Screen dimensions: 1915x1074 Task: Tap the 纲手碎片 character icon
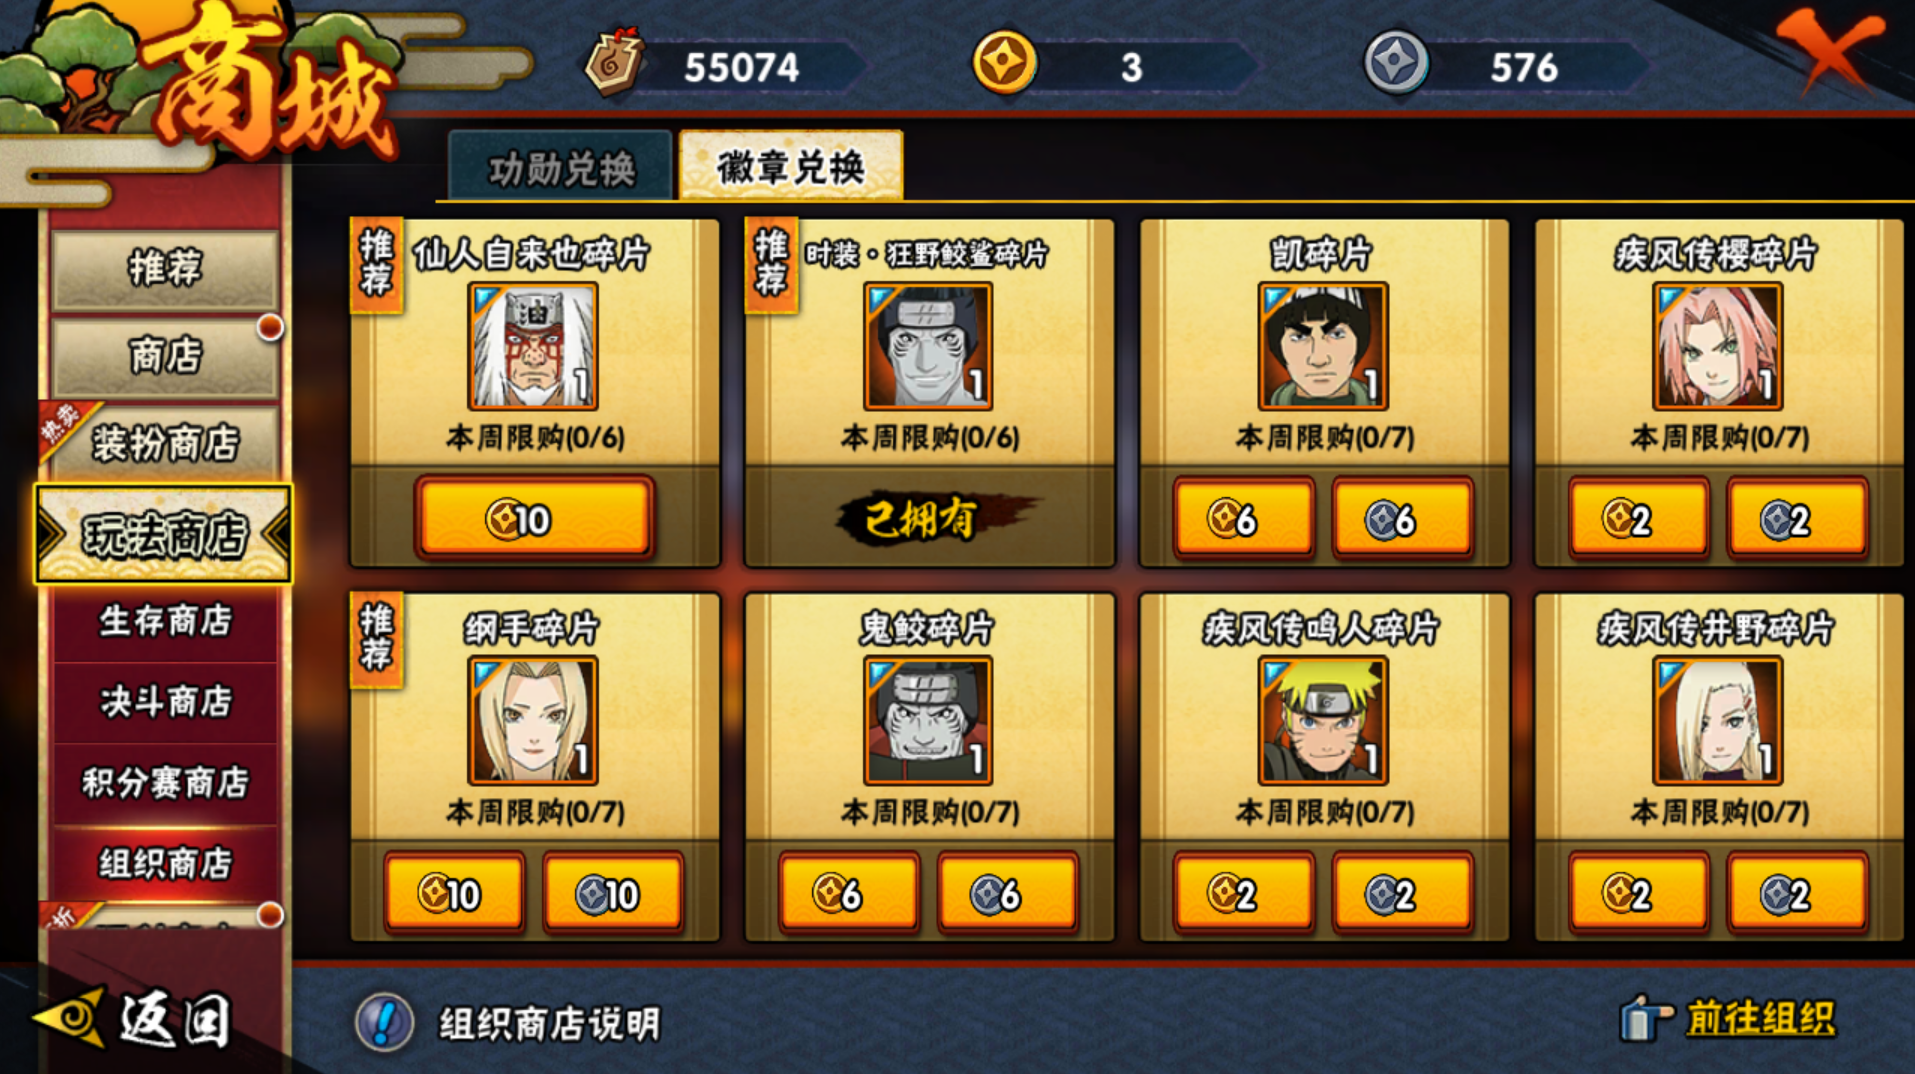533,720
